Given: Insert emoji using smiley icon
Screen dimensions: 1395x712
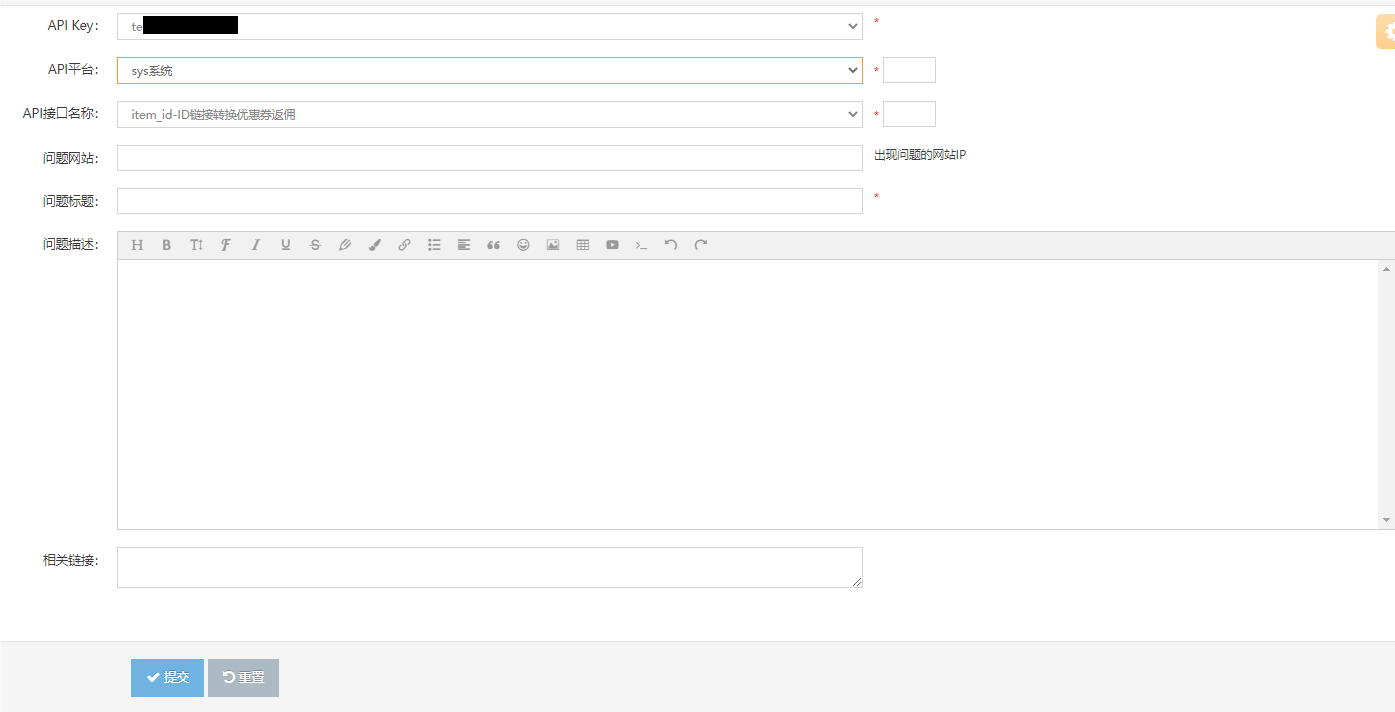Looking at the screenshot, I should (x=523, y=245).
